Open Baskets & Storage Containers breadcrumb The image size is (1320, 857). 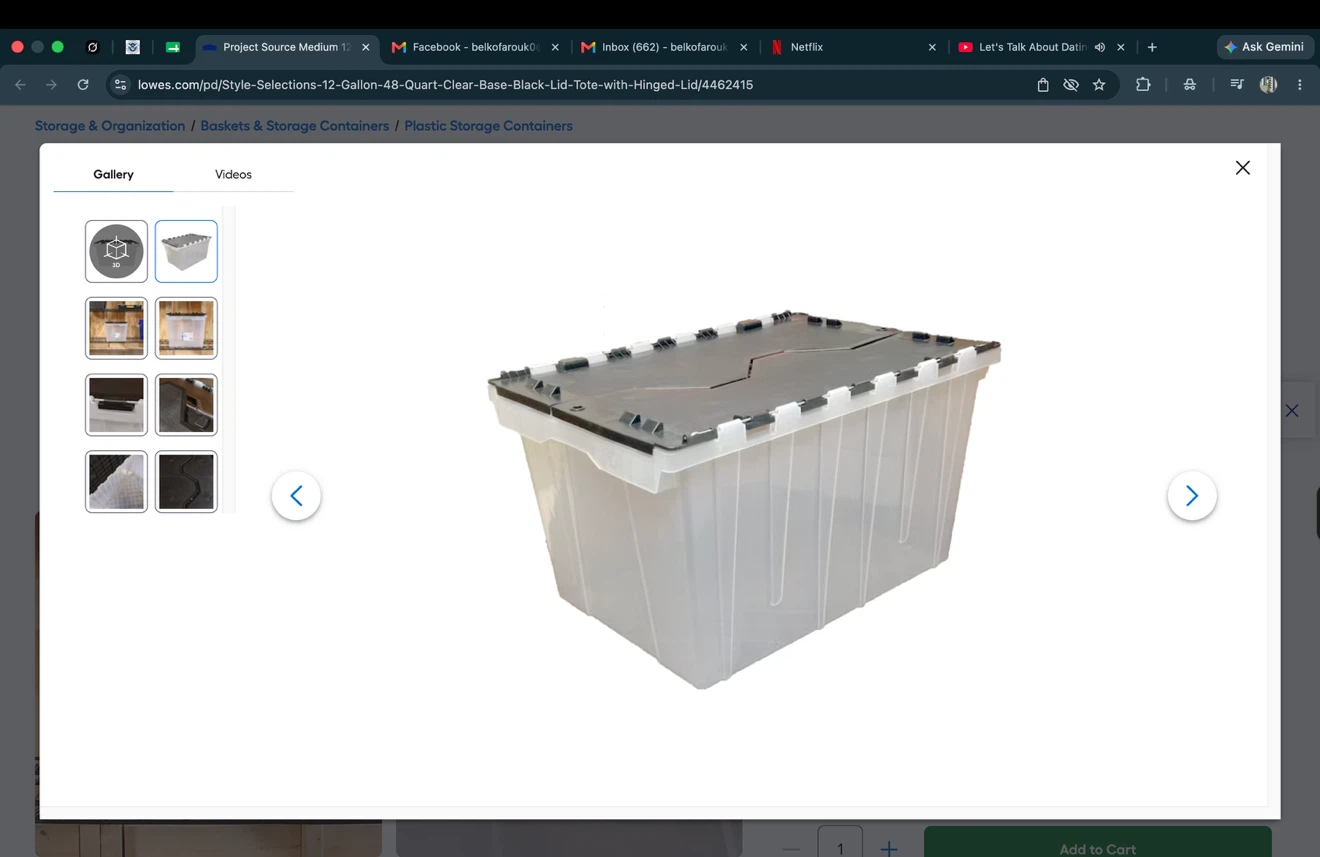point(294,126)
